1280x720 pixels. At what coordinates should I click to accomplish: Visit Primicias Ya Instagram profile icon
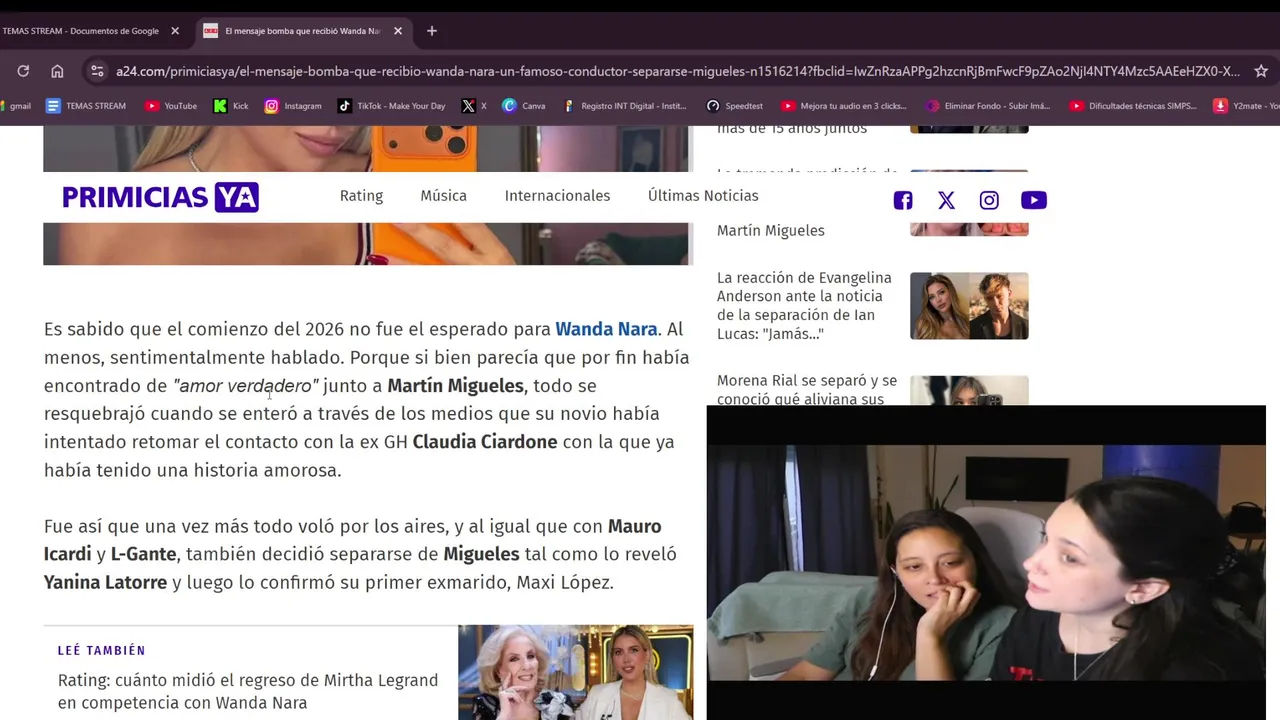[989, 200]
